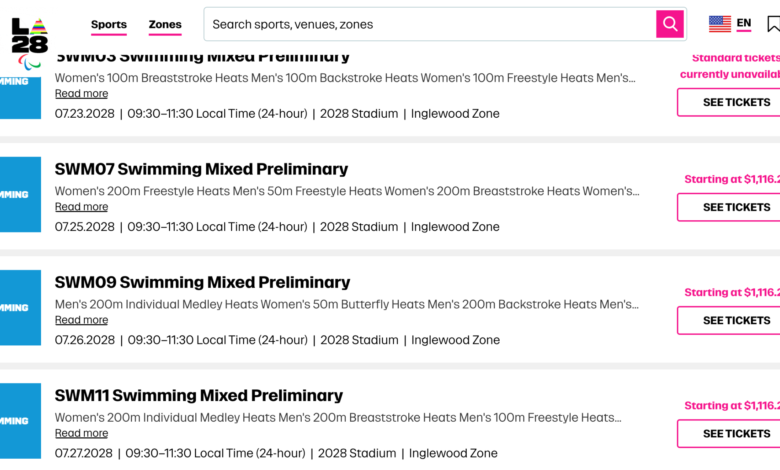Expand Read more for SWM03 session
Image resolution: width=780 pixels, height=470 pixels.
click(81, 94)
